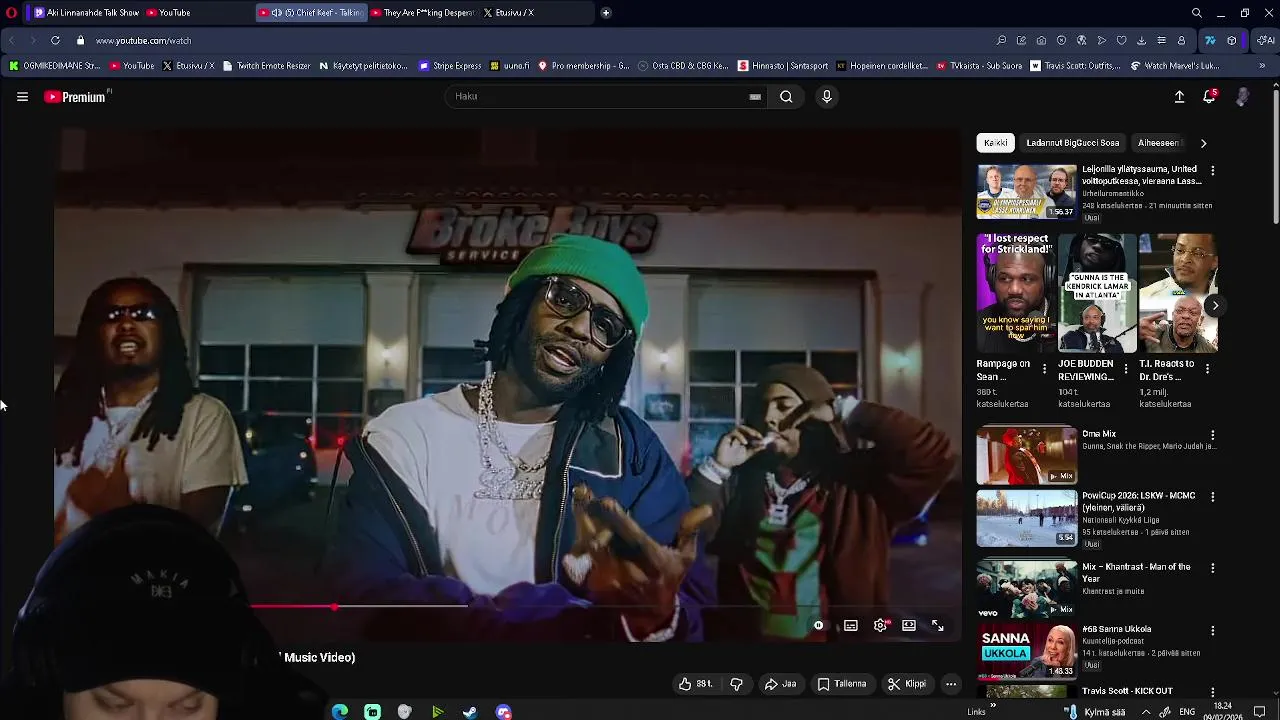
Task: Open YouTube notifications bell
Action: click(x=1209, y=96)
